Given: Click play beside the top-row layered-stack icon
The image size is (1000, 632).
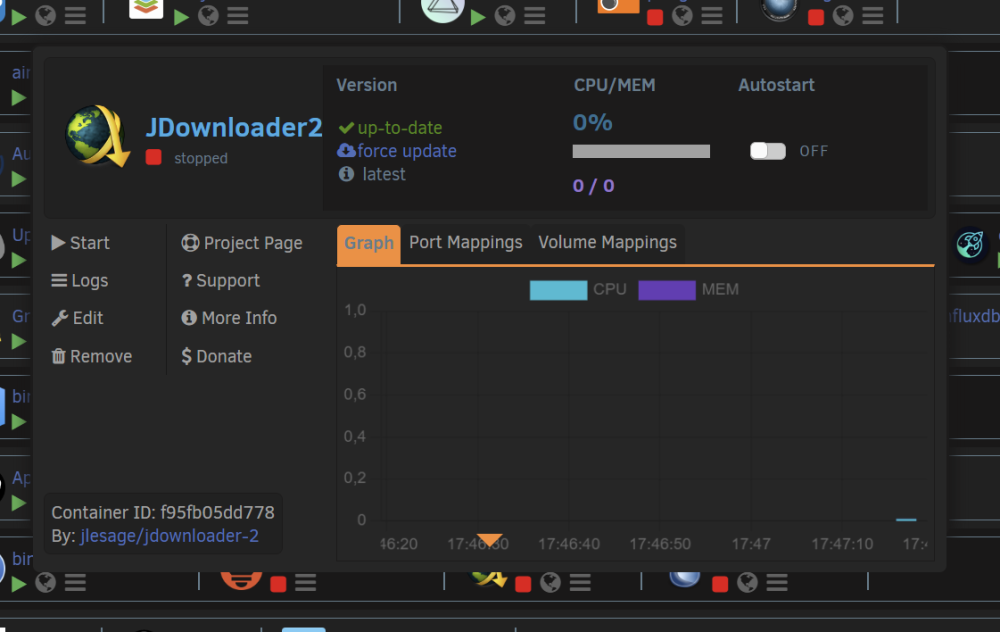Looking at the screenshot, I should [x=181, y=16].
